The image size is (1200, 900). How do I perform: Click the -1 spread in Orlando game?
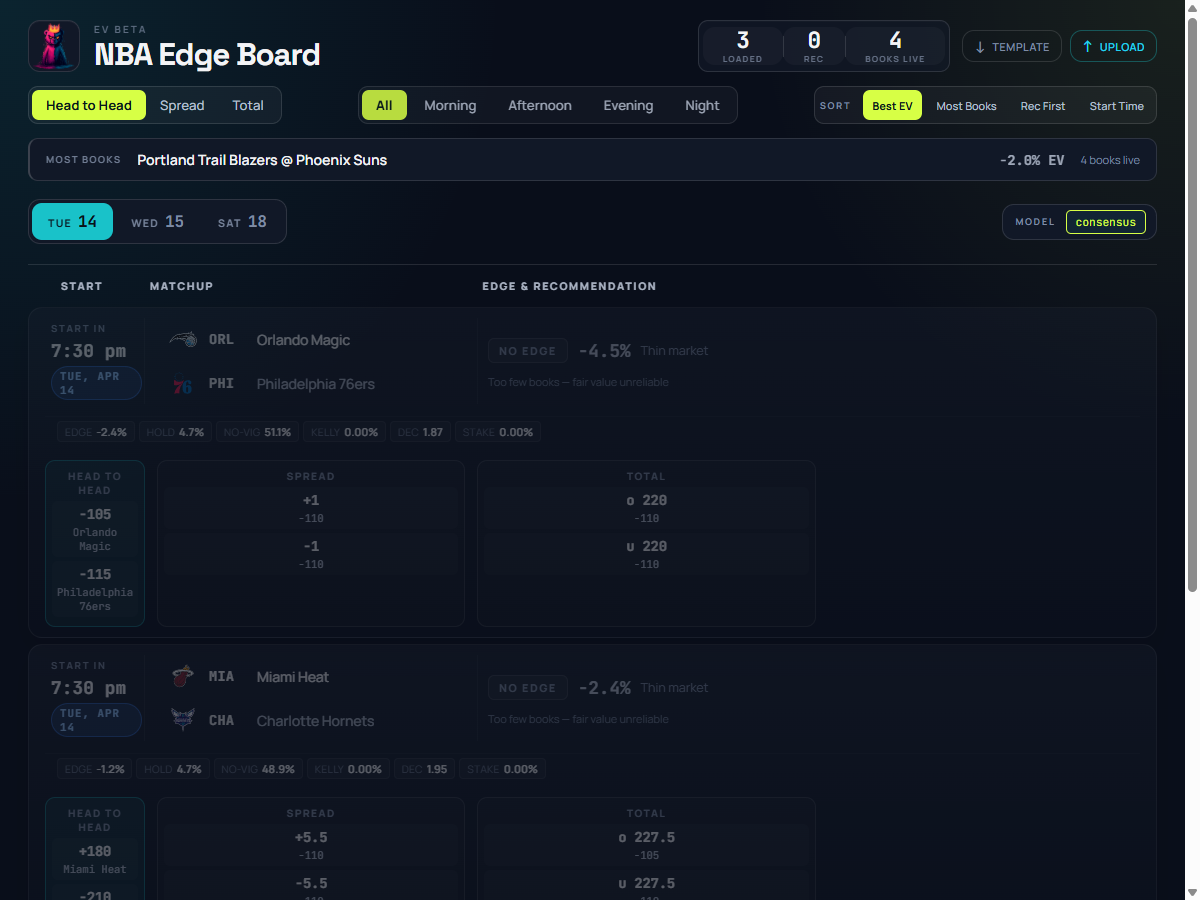(x=311, y=553)
